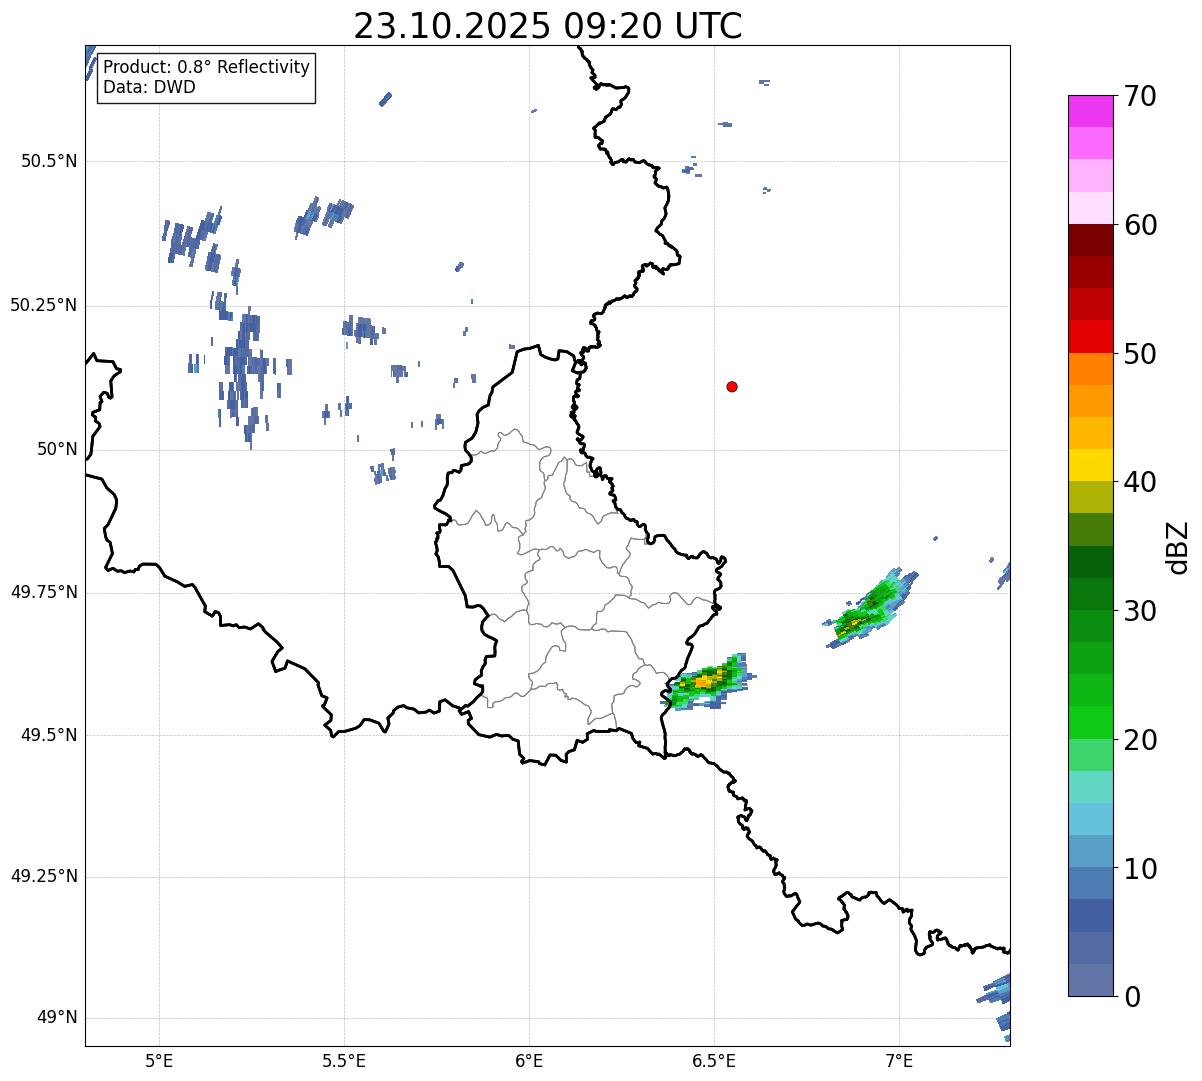
Task: Click the 6.5°E longitude tick label
Action: click(x=714, y=1060)
